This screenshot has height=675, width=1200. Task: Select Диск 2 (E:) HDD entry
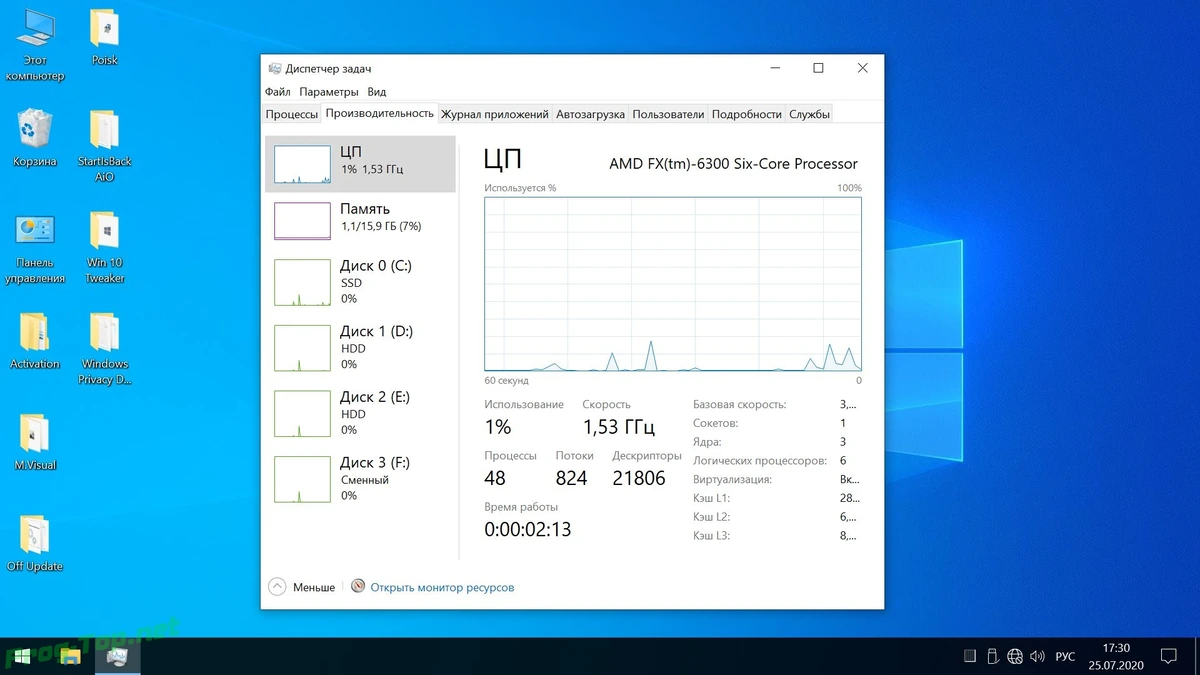(x=360, y=413)
